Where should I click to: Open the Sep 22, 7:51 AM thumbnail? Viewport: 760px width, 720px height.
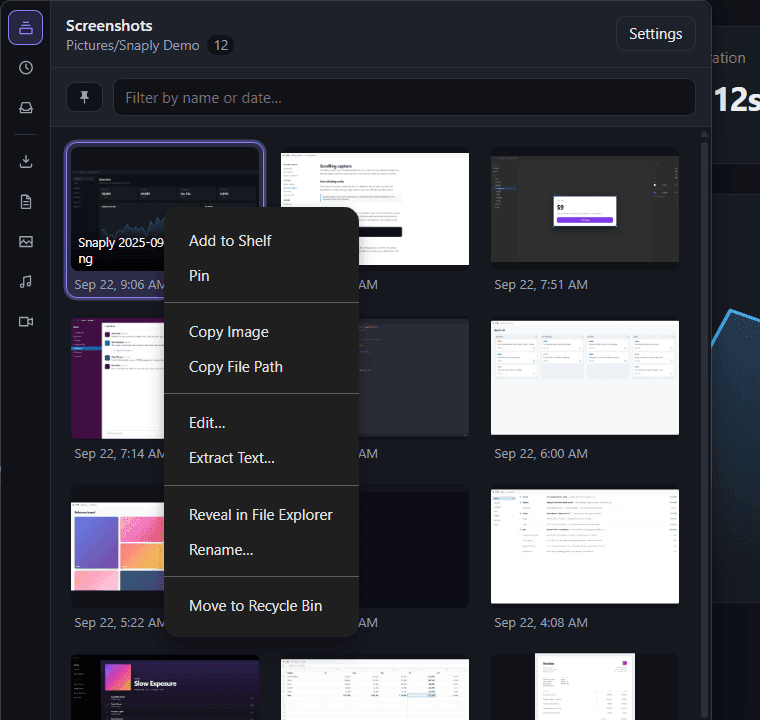585,208
